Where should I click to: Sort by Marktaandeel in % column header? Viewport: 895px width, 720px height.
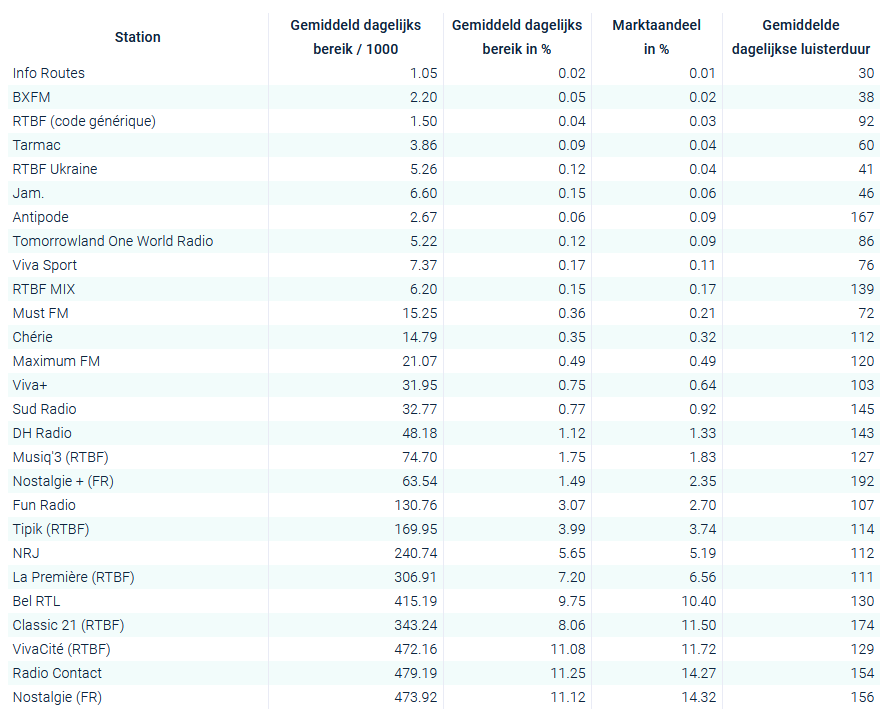tap(656, 37)
